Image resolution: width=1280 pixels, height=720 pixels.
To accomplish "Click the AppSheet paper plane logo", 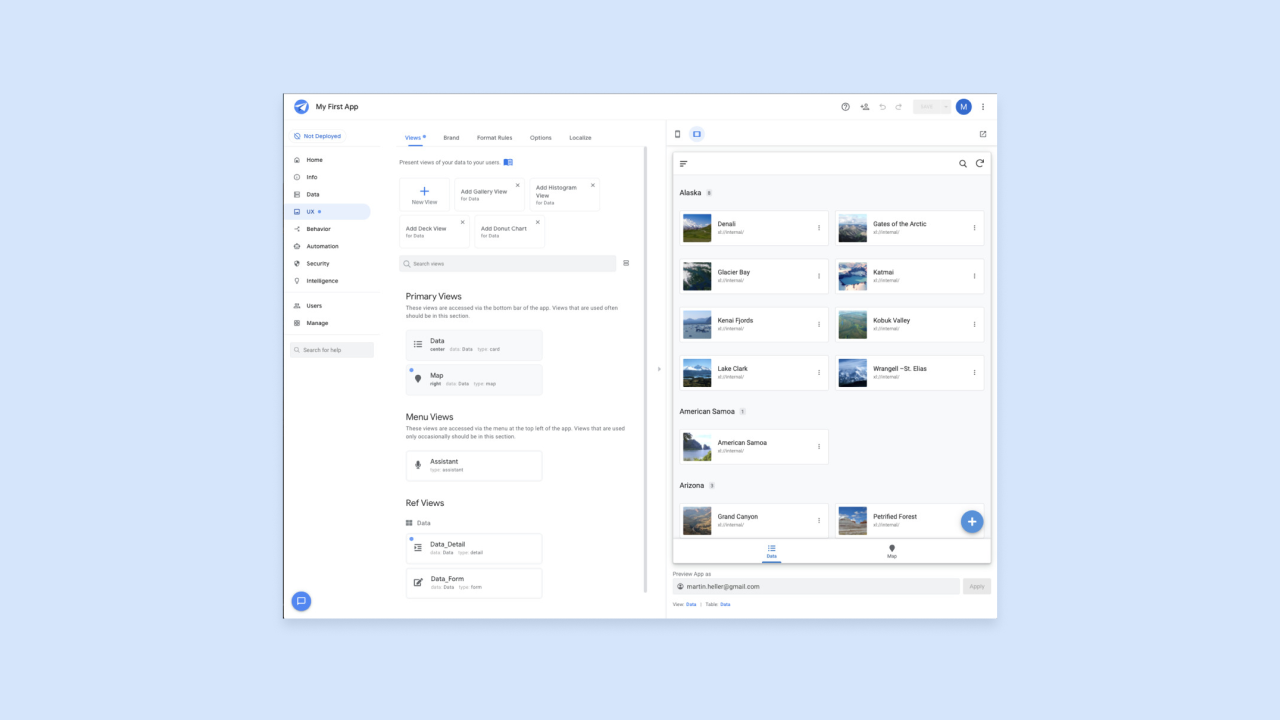I will (301, 107).
